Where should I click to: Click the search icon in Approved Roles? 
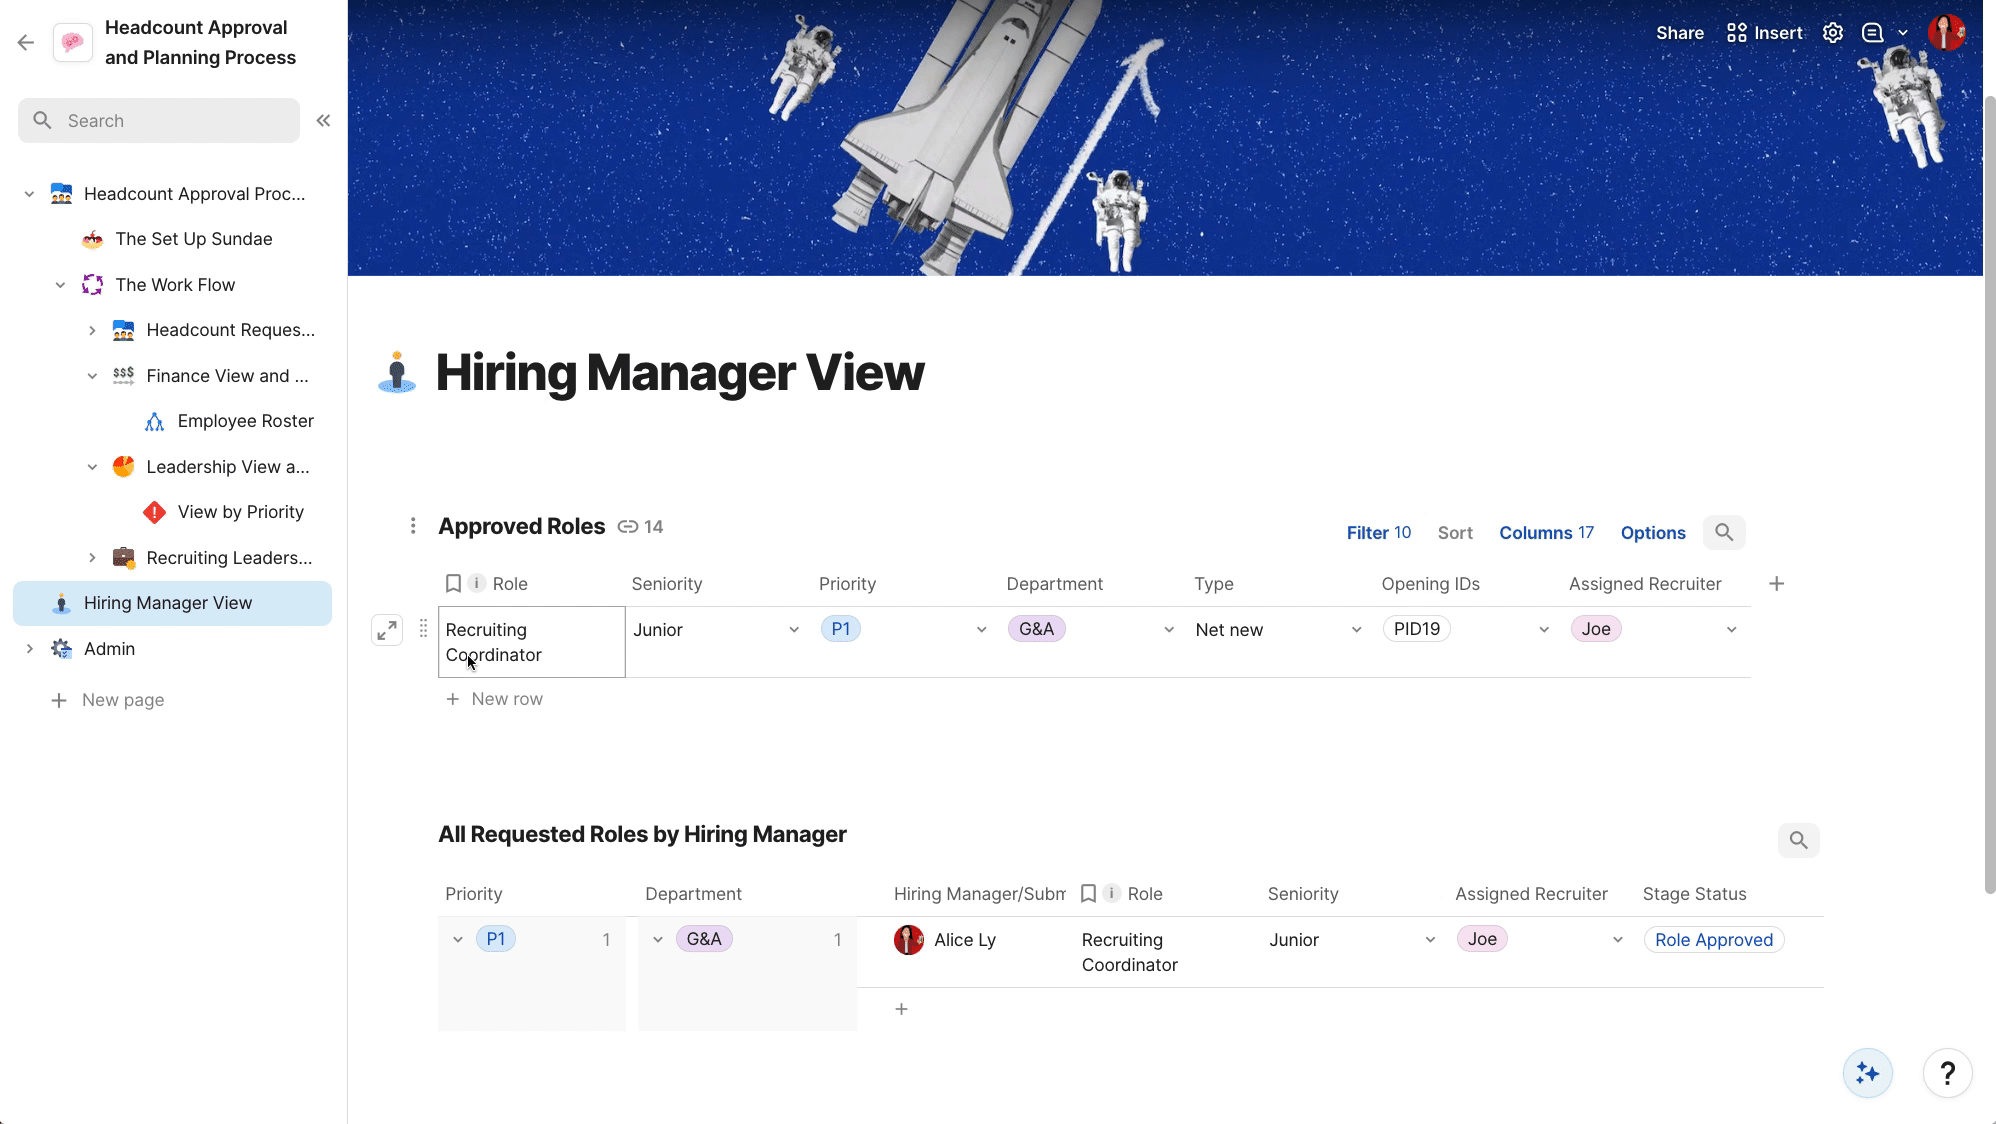(x=1723, y=532)
